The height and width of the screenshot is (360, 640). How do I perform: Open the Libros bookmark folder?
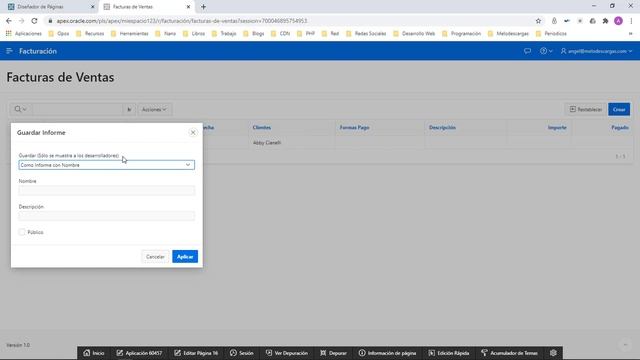point(194,34)
